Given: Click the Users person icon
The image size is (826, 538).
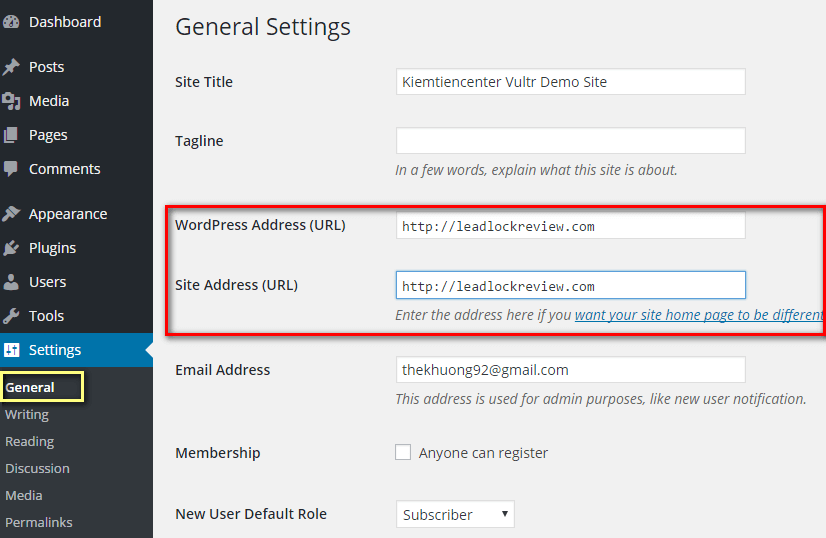Looking at the screenshot, I should (11, 282).
